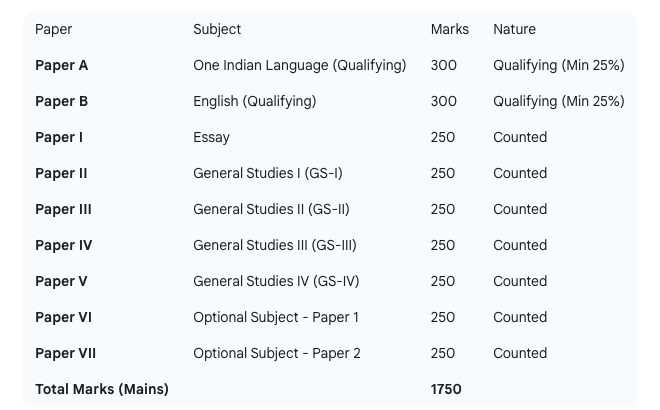
Task: Select "General Studies IV (GS-IV)" cell
Action: click(x=276, y=282)
